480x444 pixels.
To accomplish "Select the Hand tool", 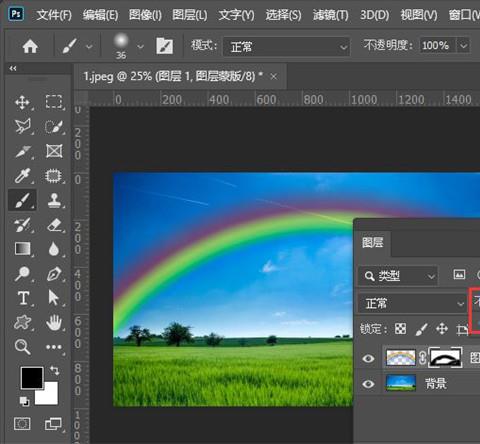I will [x=54, y=322].
